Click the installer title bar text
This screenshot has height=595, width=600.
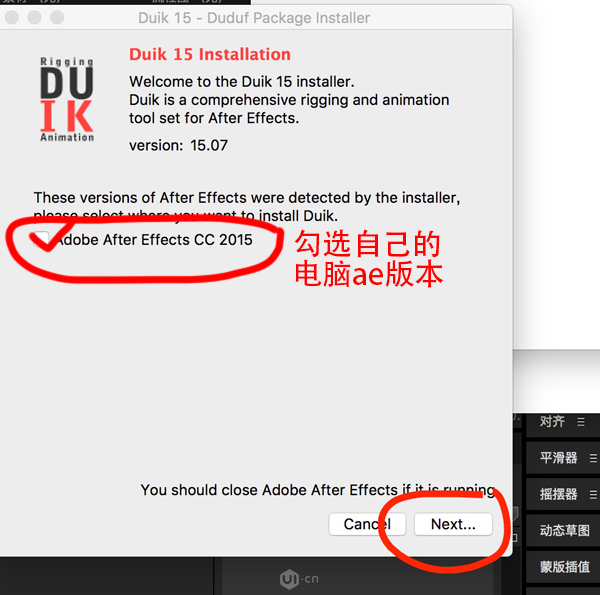[x=254, y=18]
